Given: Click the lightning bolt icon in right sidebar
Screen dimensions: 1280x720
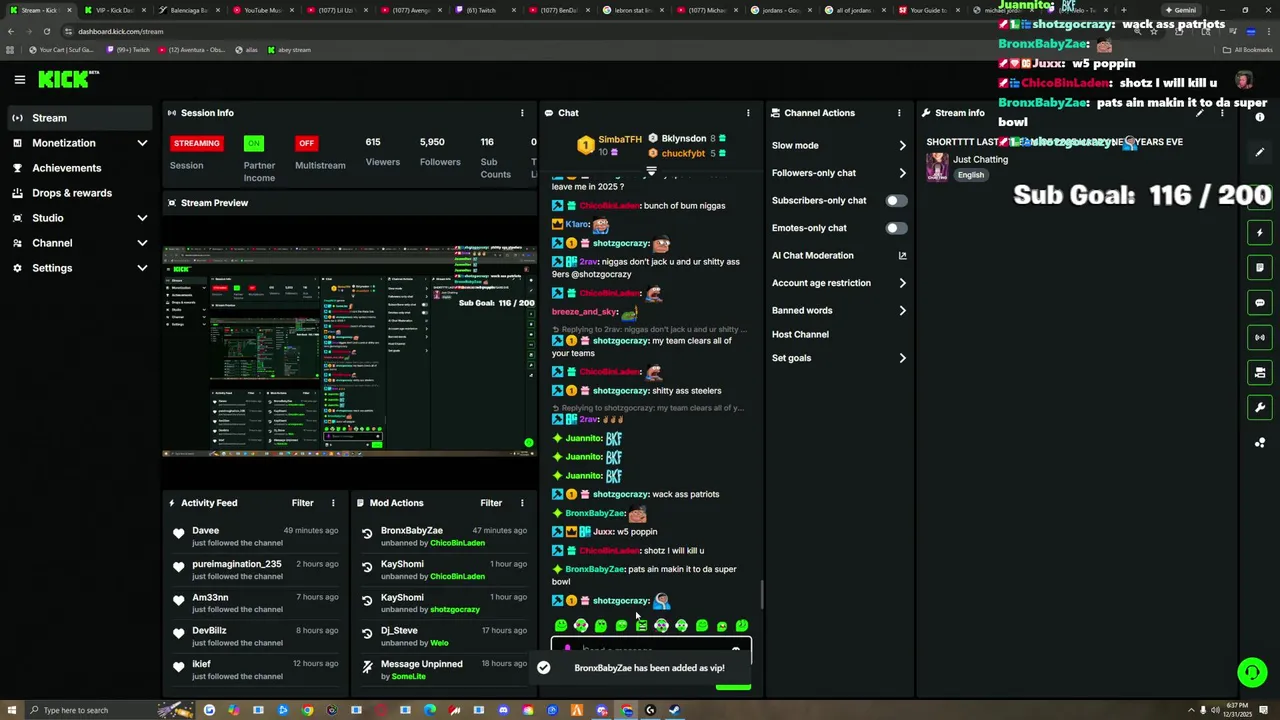Looking at the screenshot, I should (x=1260, y=233).
